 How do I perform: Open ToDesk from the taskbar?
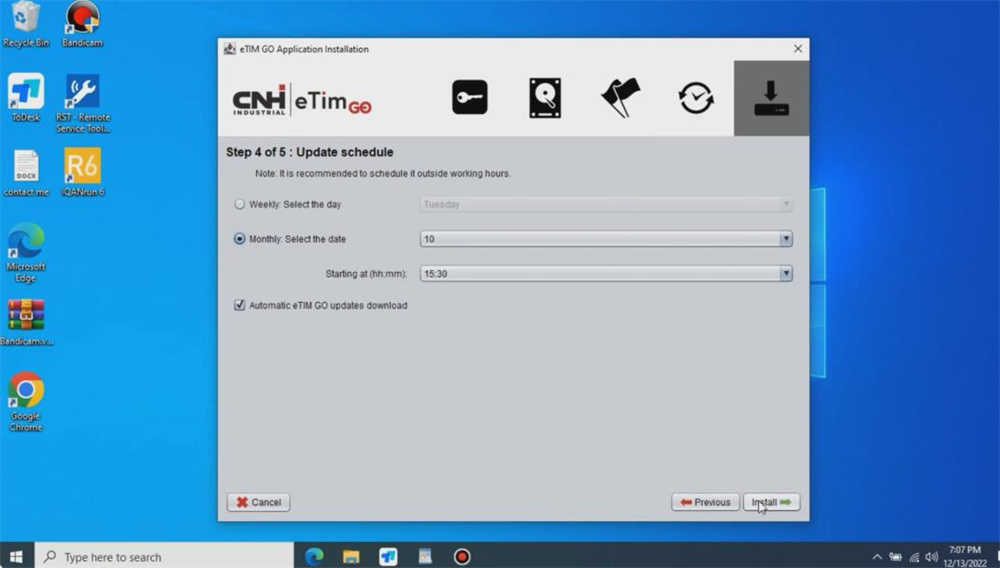pyautogui.click(x=388, y=557)
